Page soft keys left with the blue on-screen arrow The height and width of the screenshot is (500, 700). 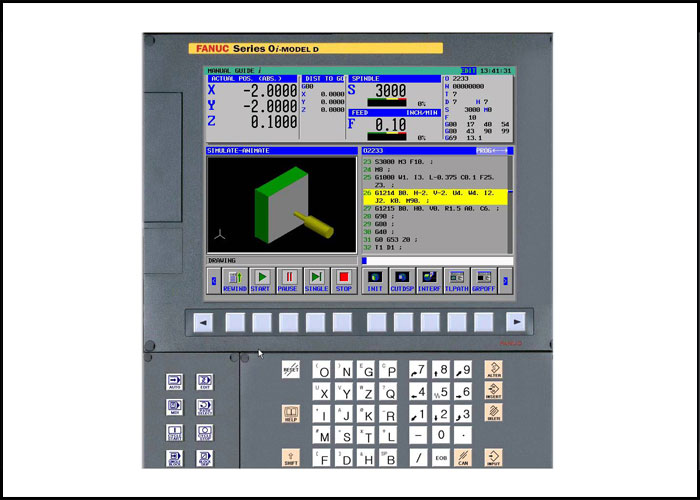point(214,281)
